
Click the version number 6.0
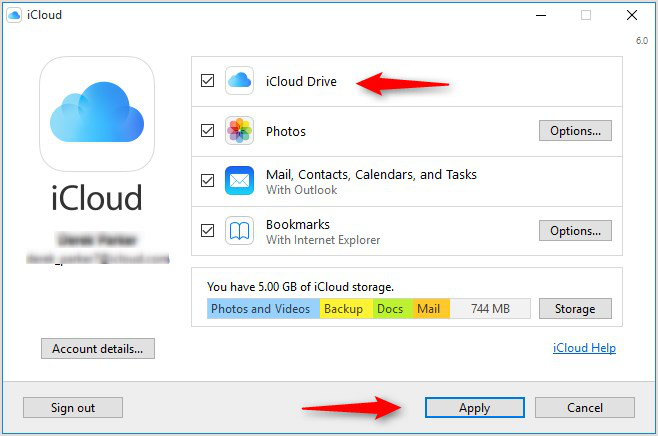(x=642, y=41)
